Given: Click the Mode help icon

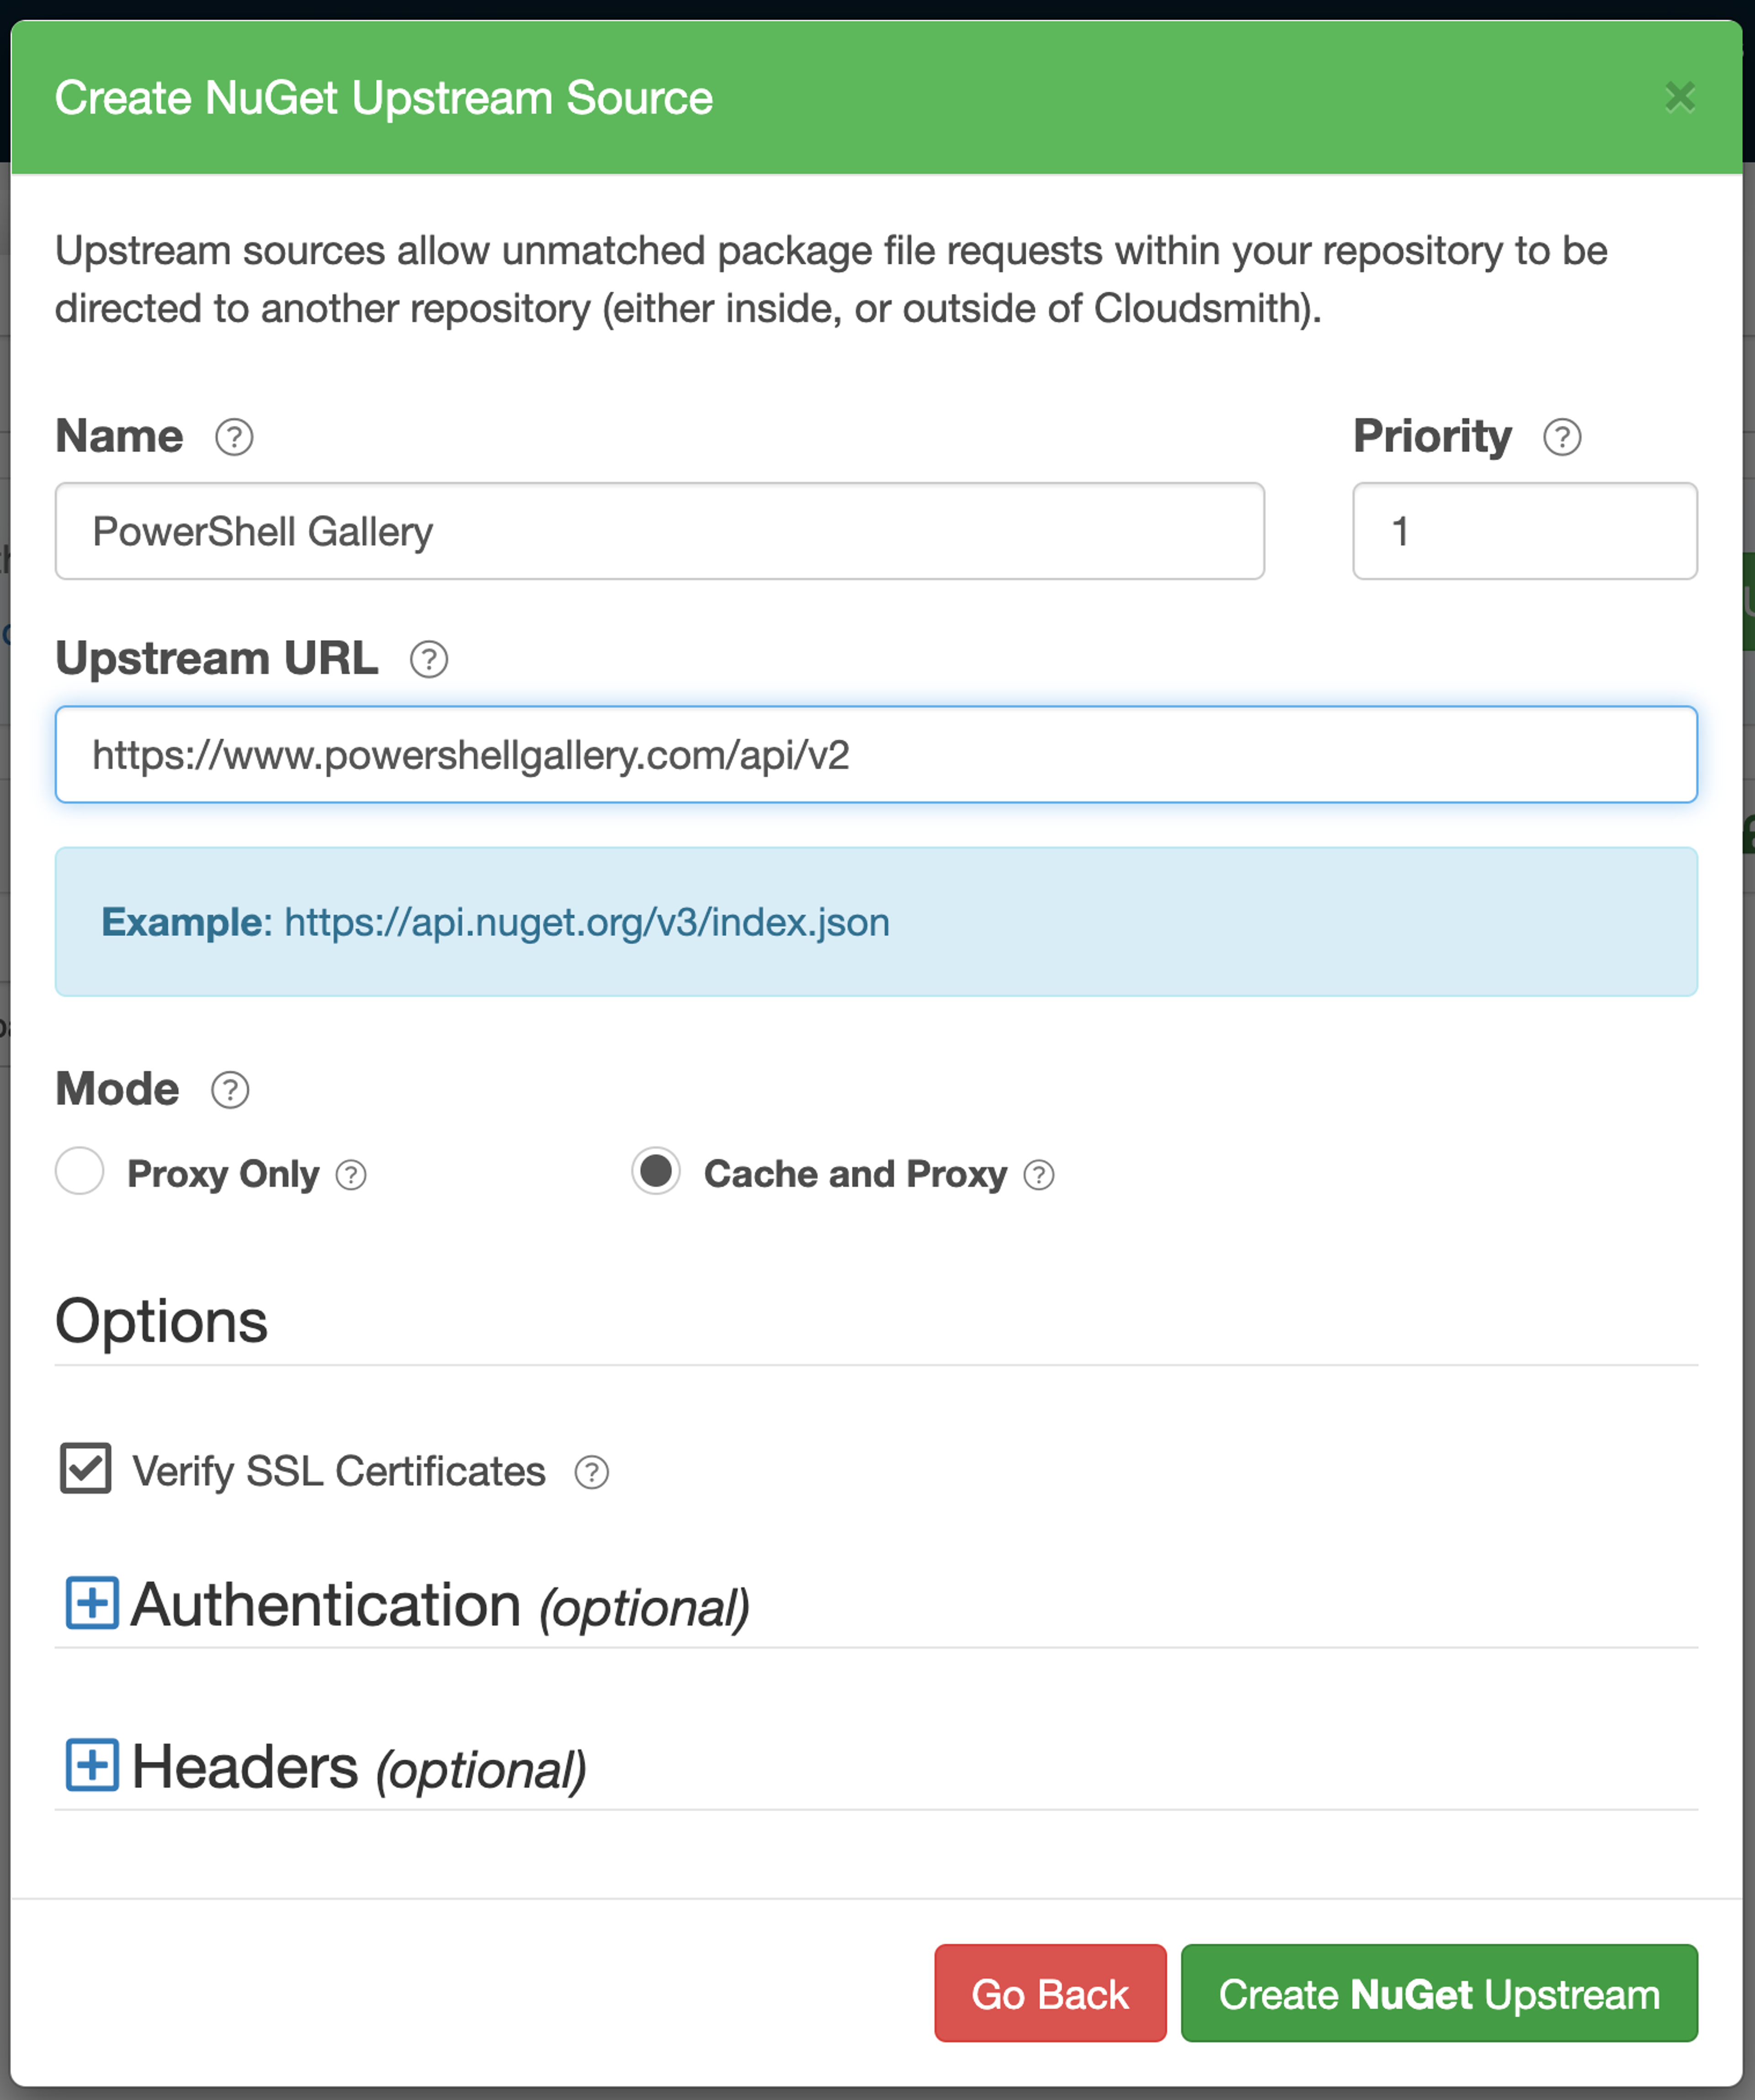Looking at the screenshot, I should click(x=228, y=1090).
